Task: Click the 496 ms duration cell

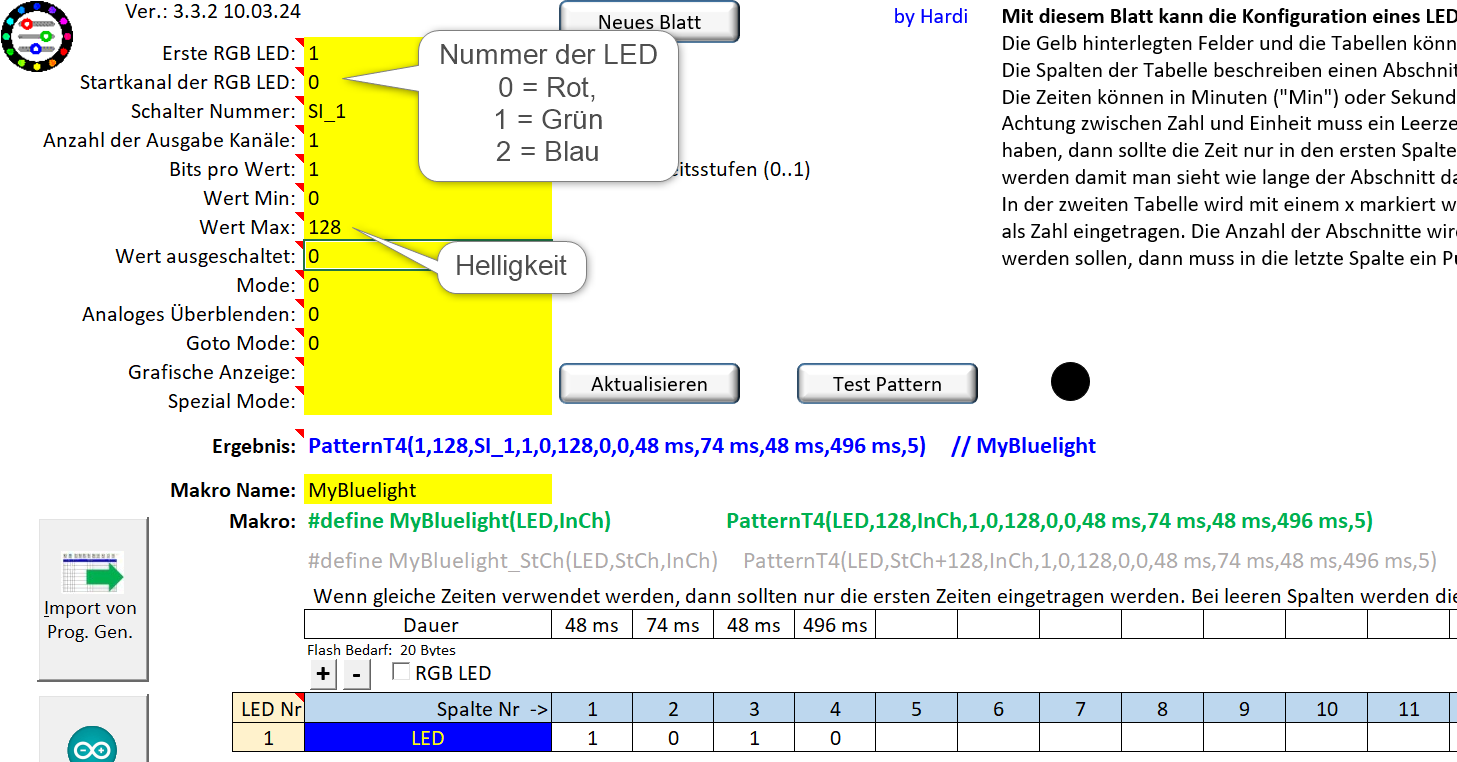Action: [835, 625]
